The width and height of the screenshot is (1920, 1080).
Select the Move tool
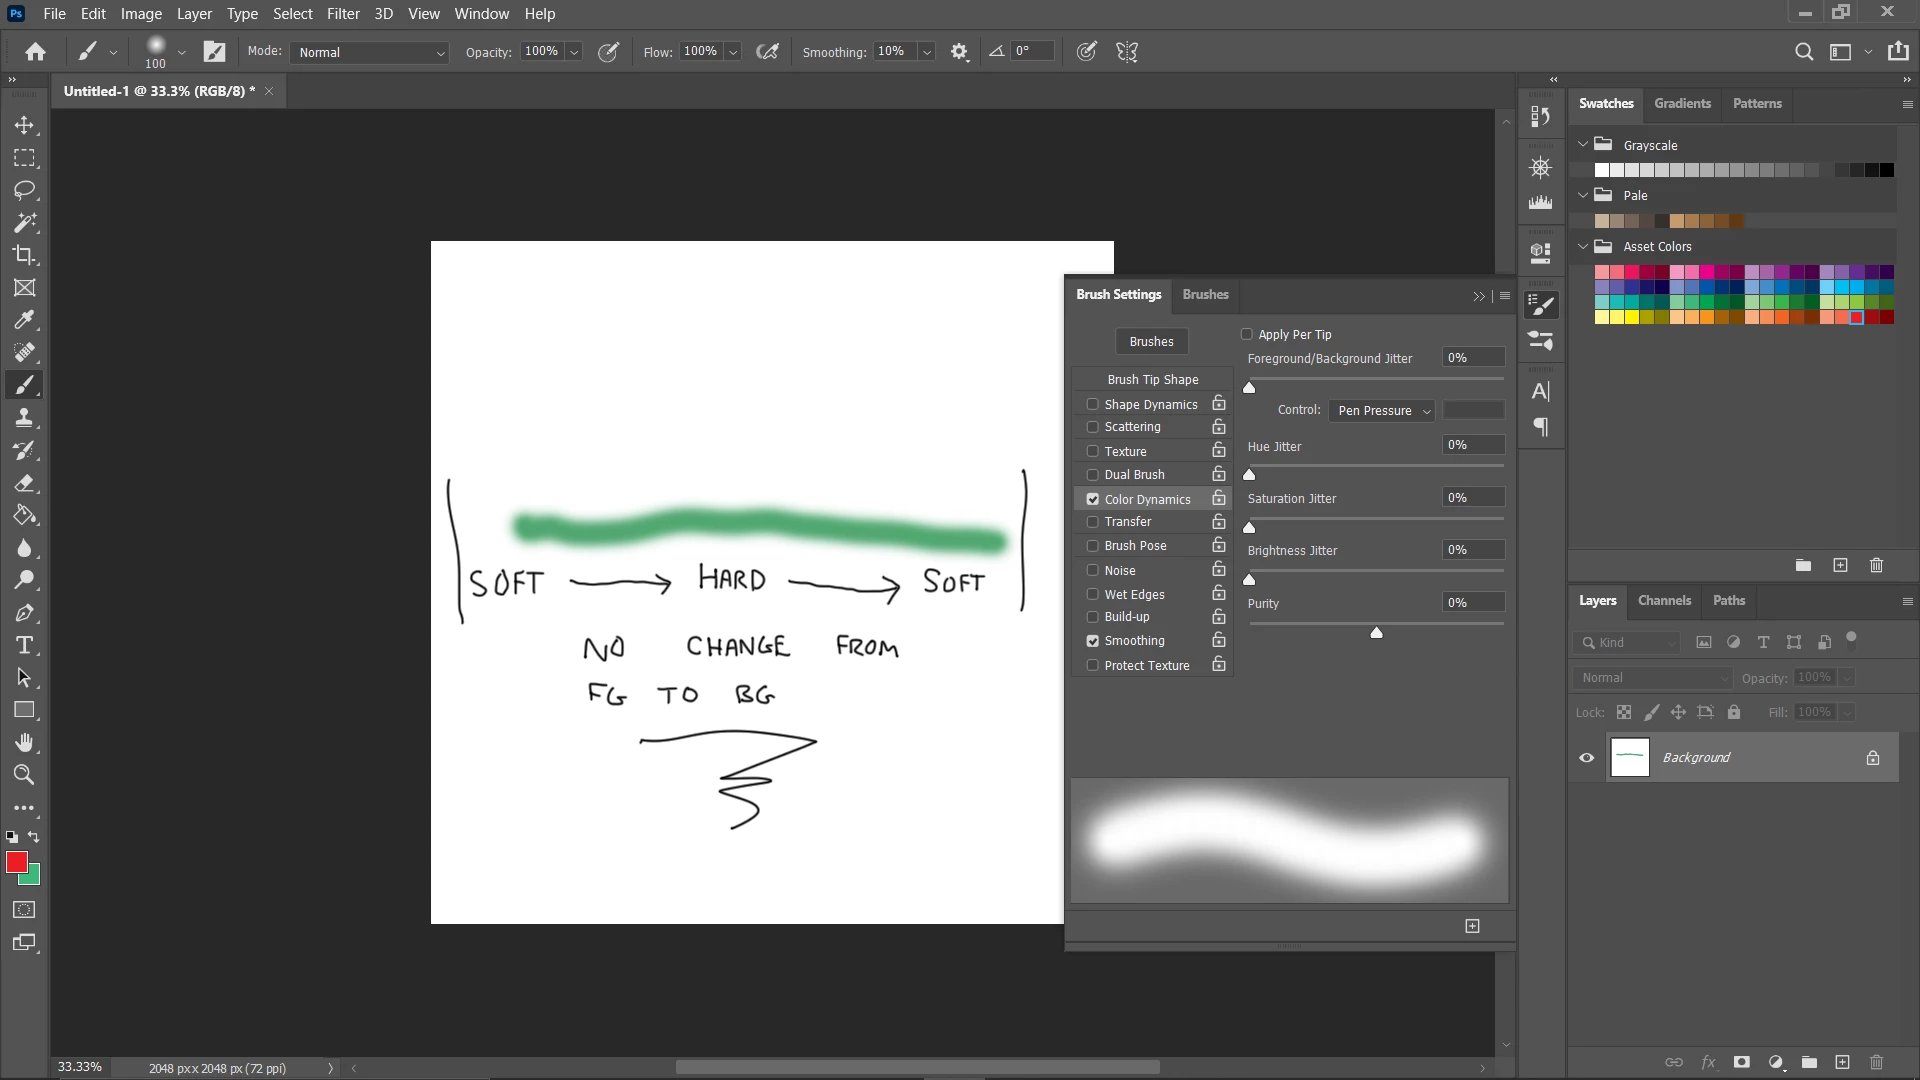24,125
